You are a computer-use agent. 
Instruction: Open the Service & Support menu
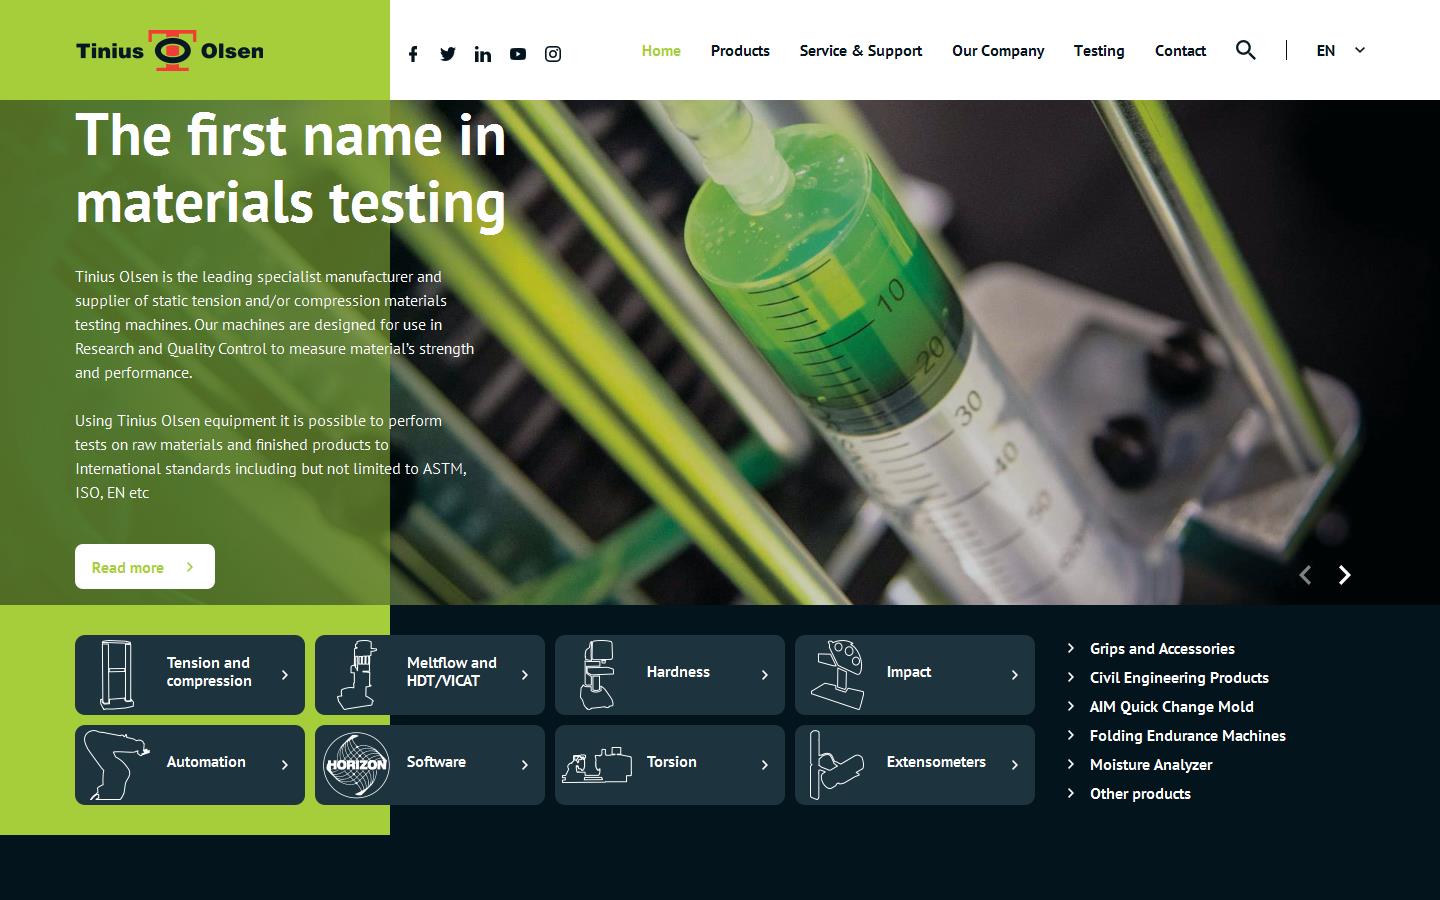[860, 51]
